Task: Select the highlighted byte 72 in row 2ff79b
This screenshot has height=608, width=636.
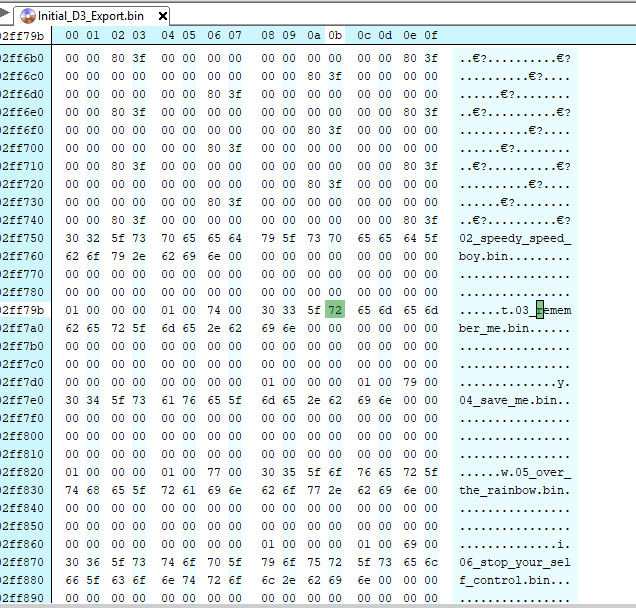Action: click(335, 310)
